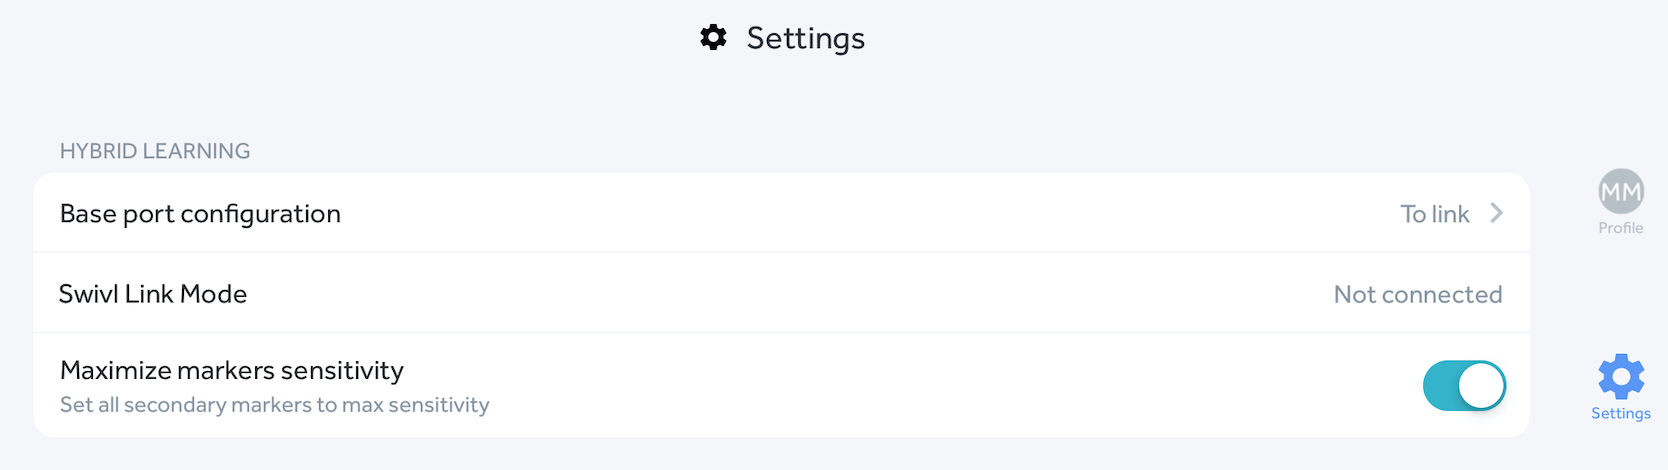Click the Settings page title text

click(805, 38)
